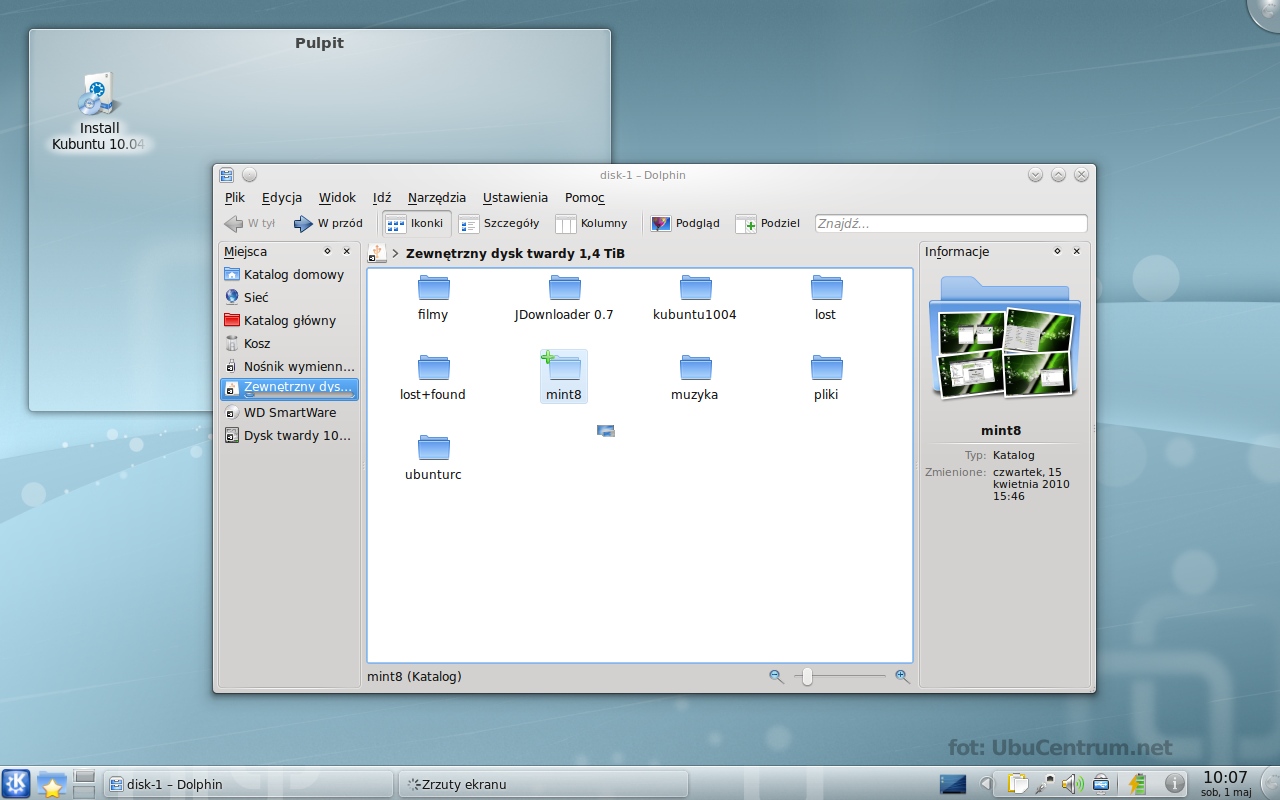1280x800 pixels.
Task: Check the battery status tray icon
Action: 1137,784
